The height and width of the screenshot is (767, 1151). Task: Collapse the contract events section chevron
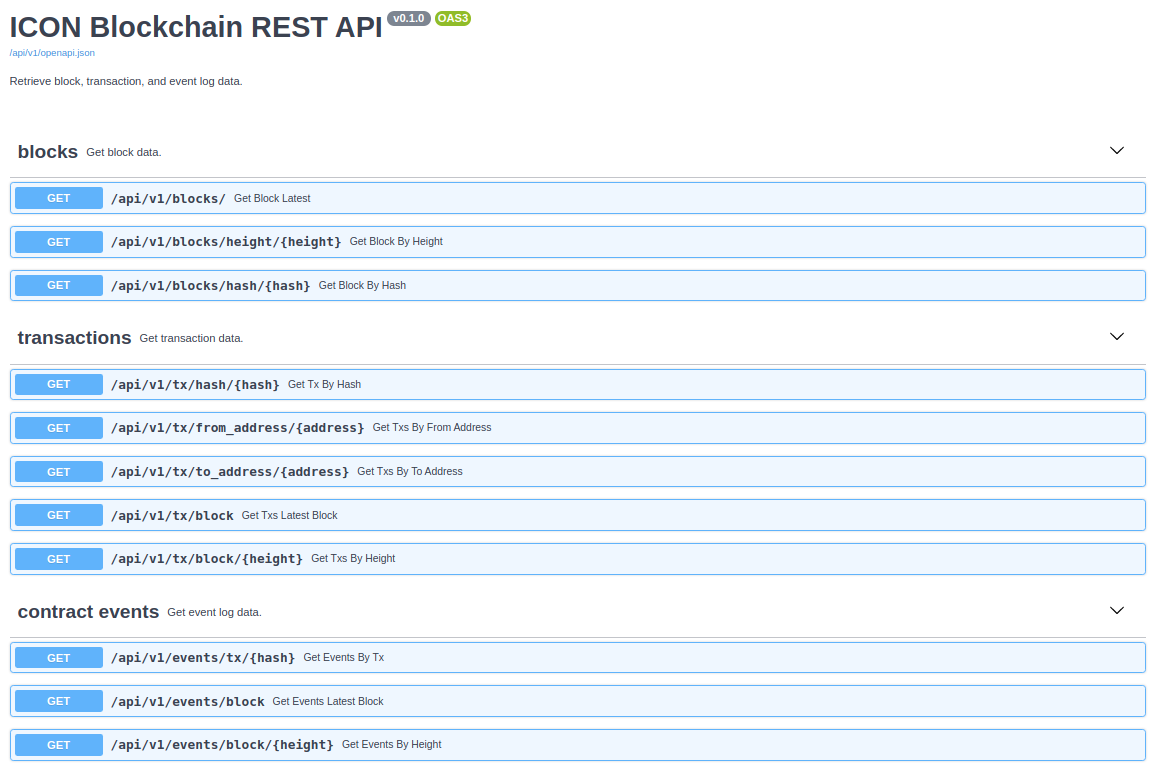1117,611
